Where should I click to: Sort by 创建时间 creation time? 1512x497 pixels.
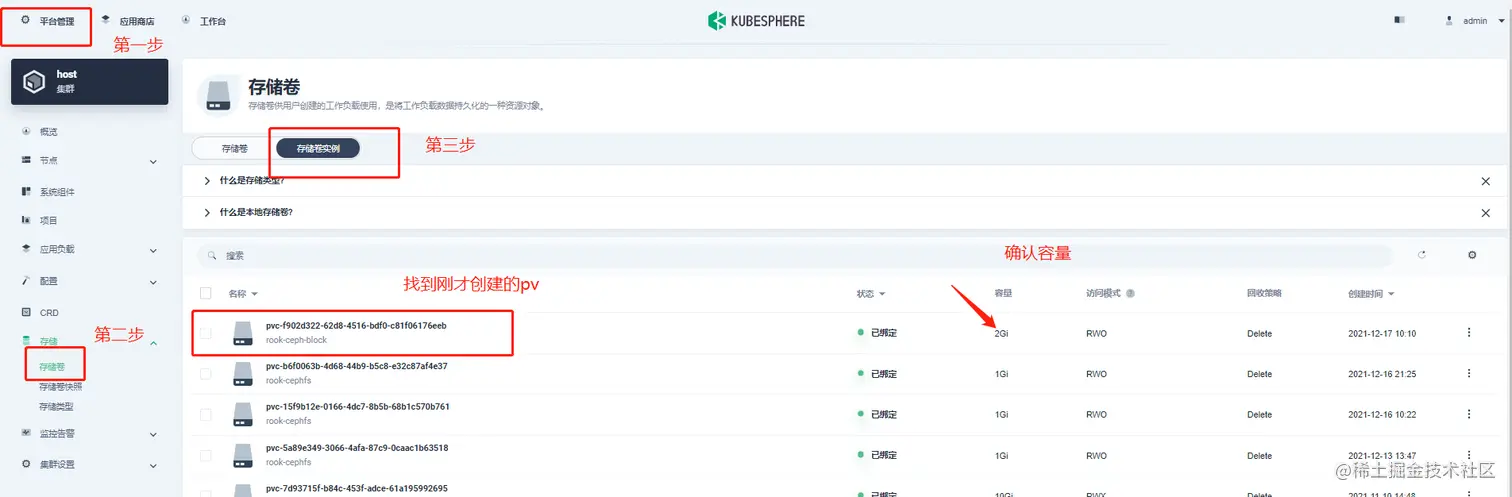1371,294
